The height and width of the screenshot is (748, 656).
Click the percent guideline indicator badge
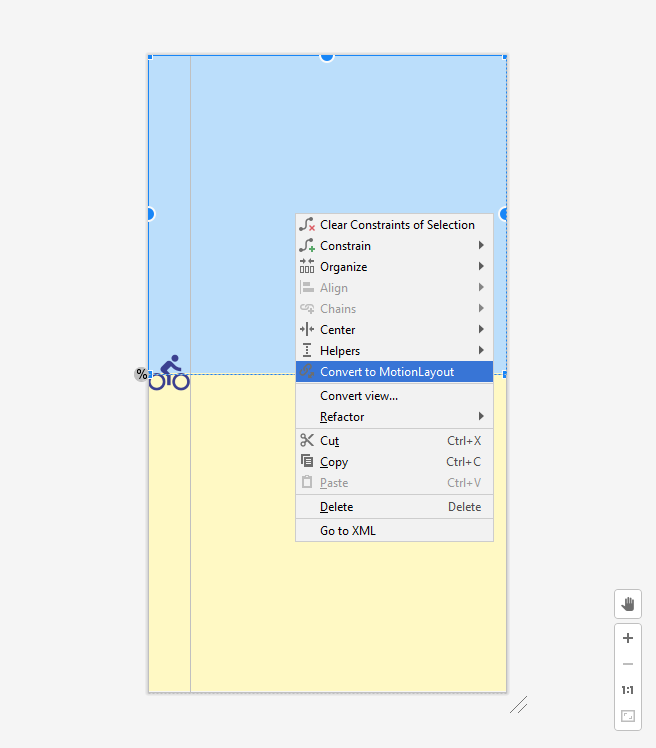pos(141,374)
